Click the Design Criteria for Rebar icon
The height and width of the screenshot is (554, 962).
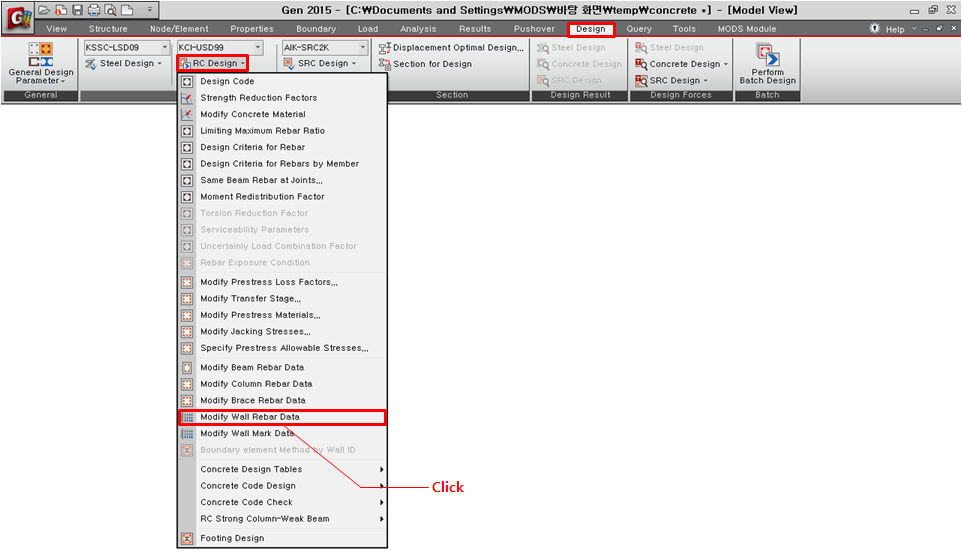point(187,148)
